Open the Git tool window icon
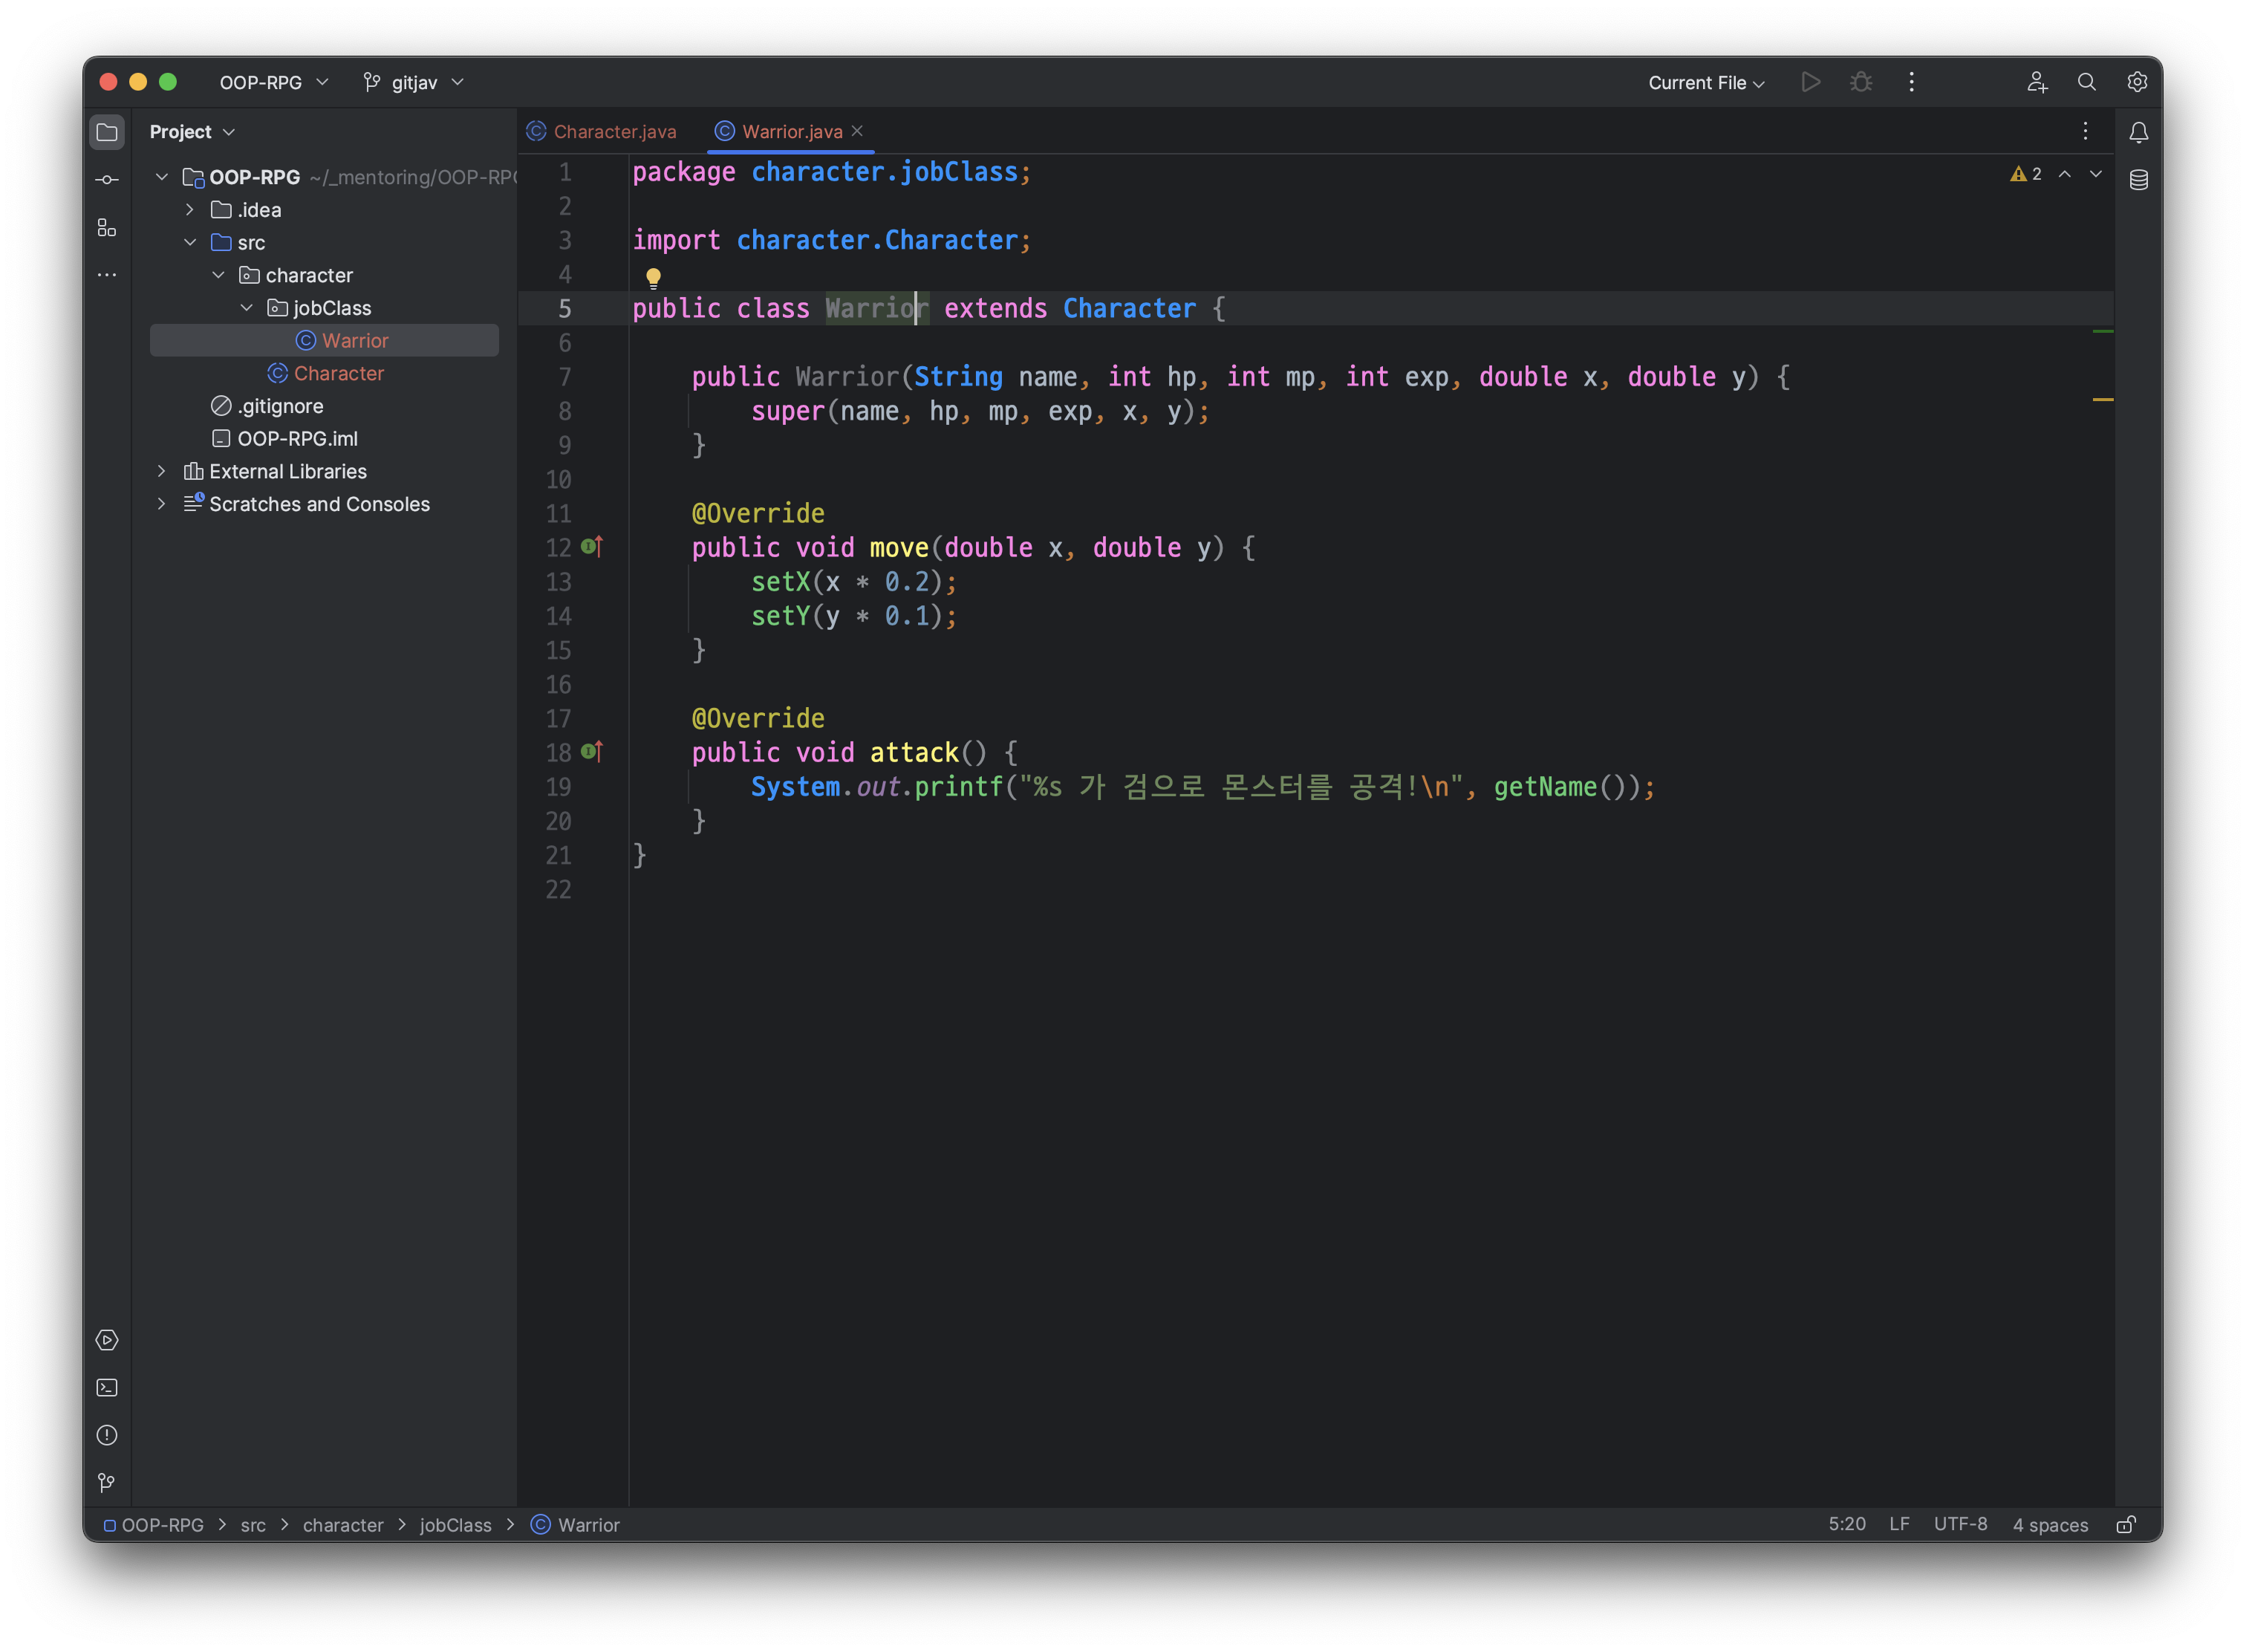This screenshot has width=2246, height=1652. 107,1482
